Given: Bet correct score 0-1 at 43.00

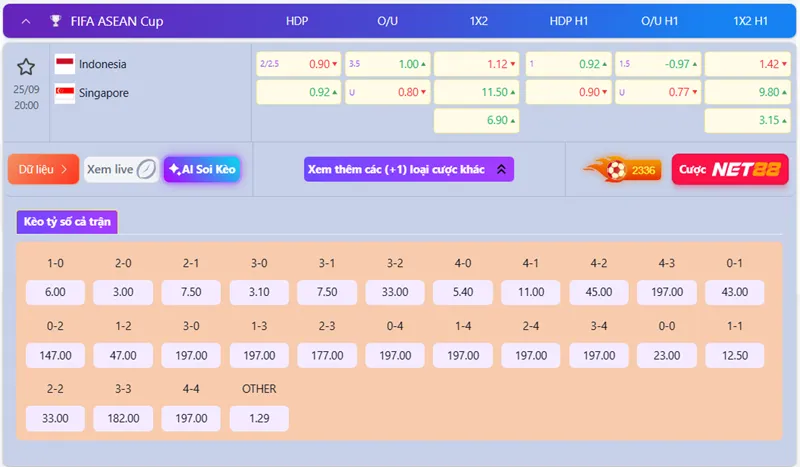Looking at the screenshot, I should click(x=735, y=292).
